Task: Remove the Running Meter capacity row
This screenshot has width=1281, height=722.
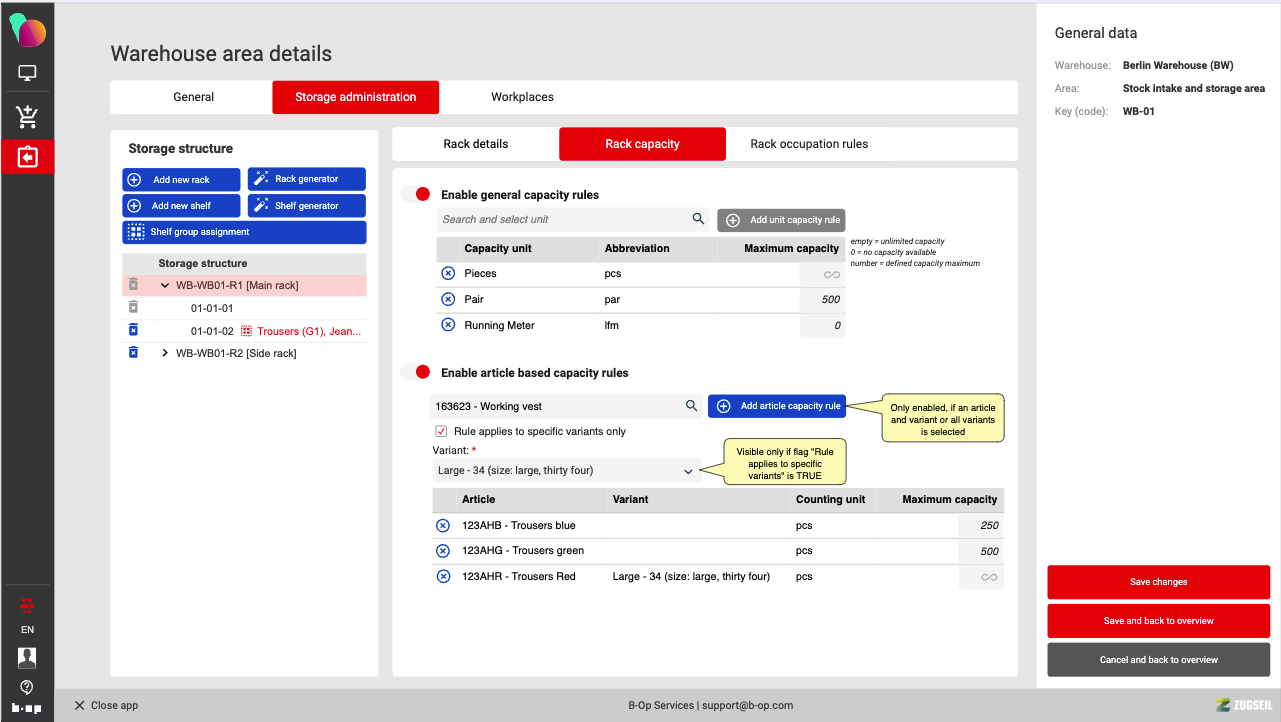Action: [447, 325]
